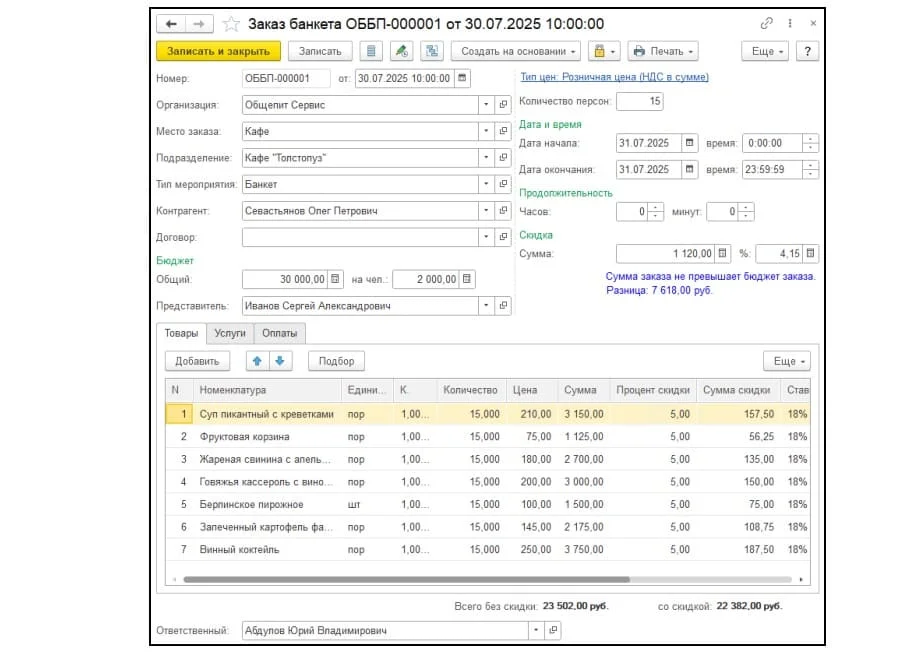Screen dimensions: 914x657
Task: Click the Записать button
Action: (320, 51)
